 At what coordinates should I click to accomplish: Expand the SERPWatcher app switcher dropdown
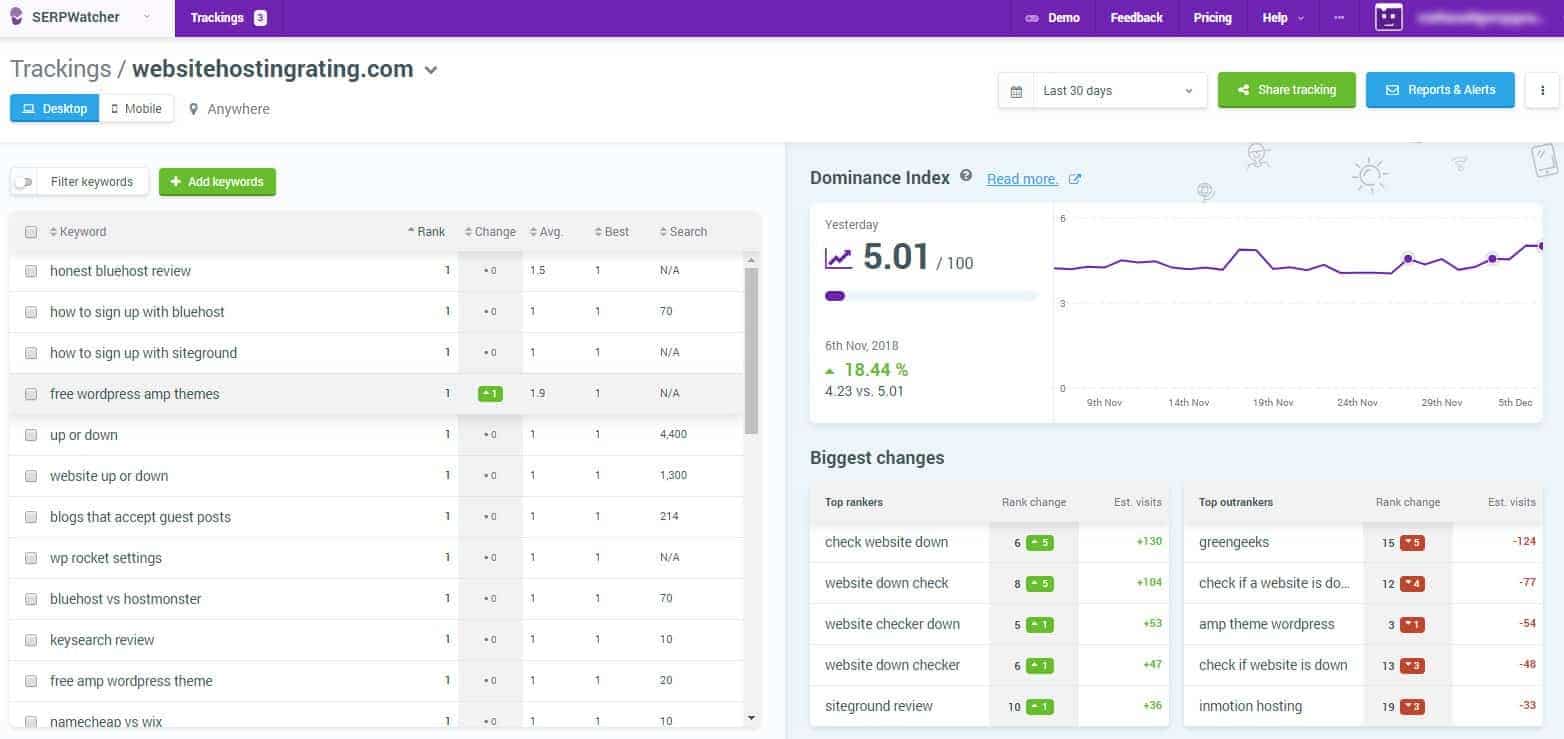pos(147,17)
